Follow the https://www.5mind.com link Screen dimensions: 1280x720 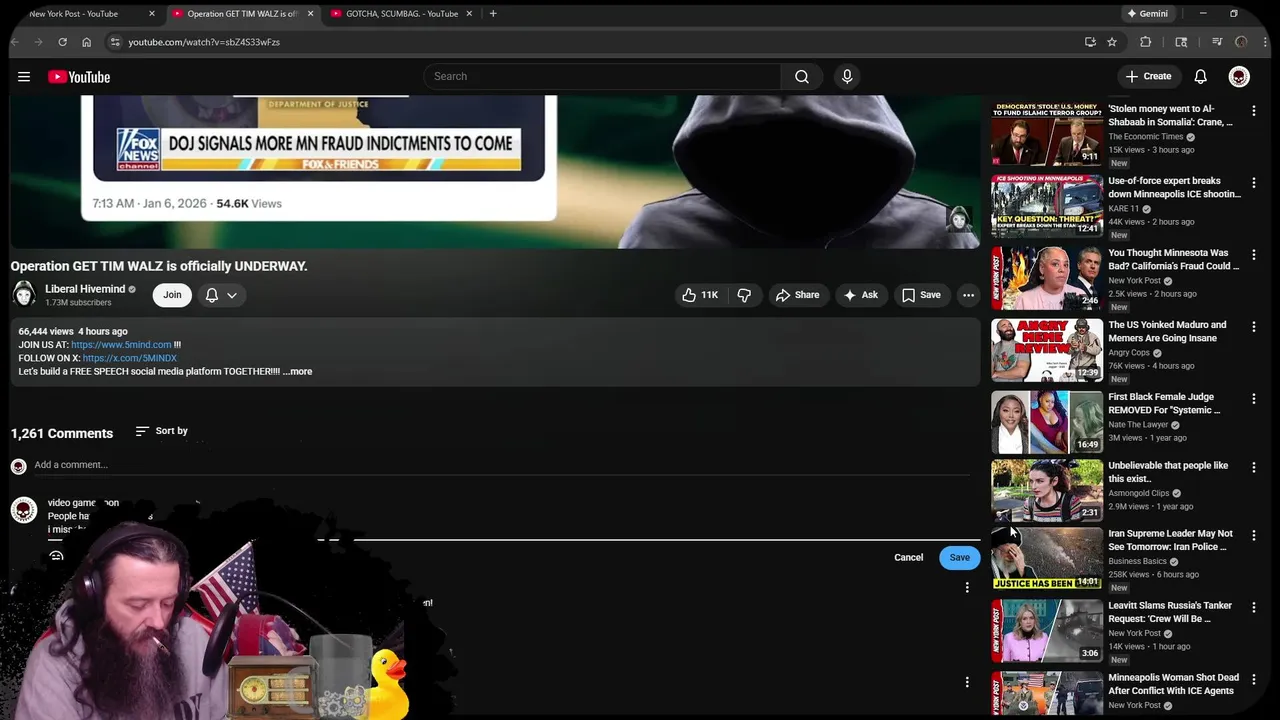tap(121, 345)
